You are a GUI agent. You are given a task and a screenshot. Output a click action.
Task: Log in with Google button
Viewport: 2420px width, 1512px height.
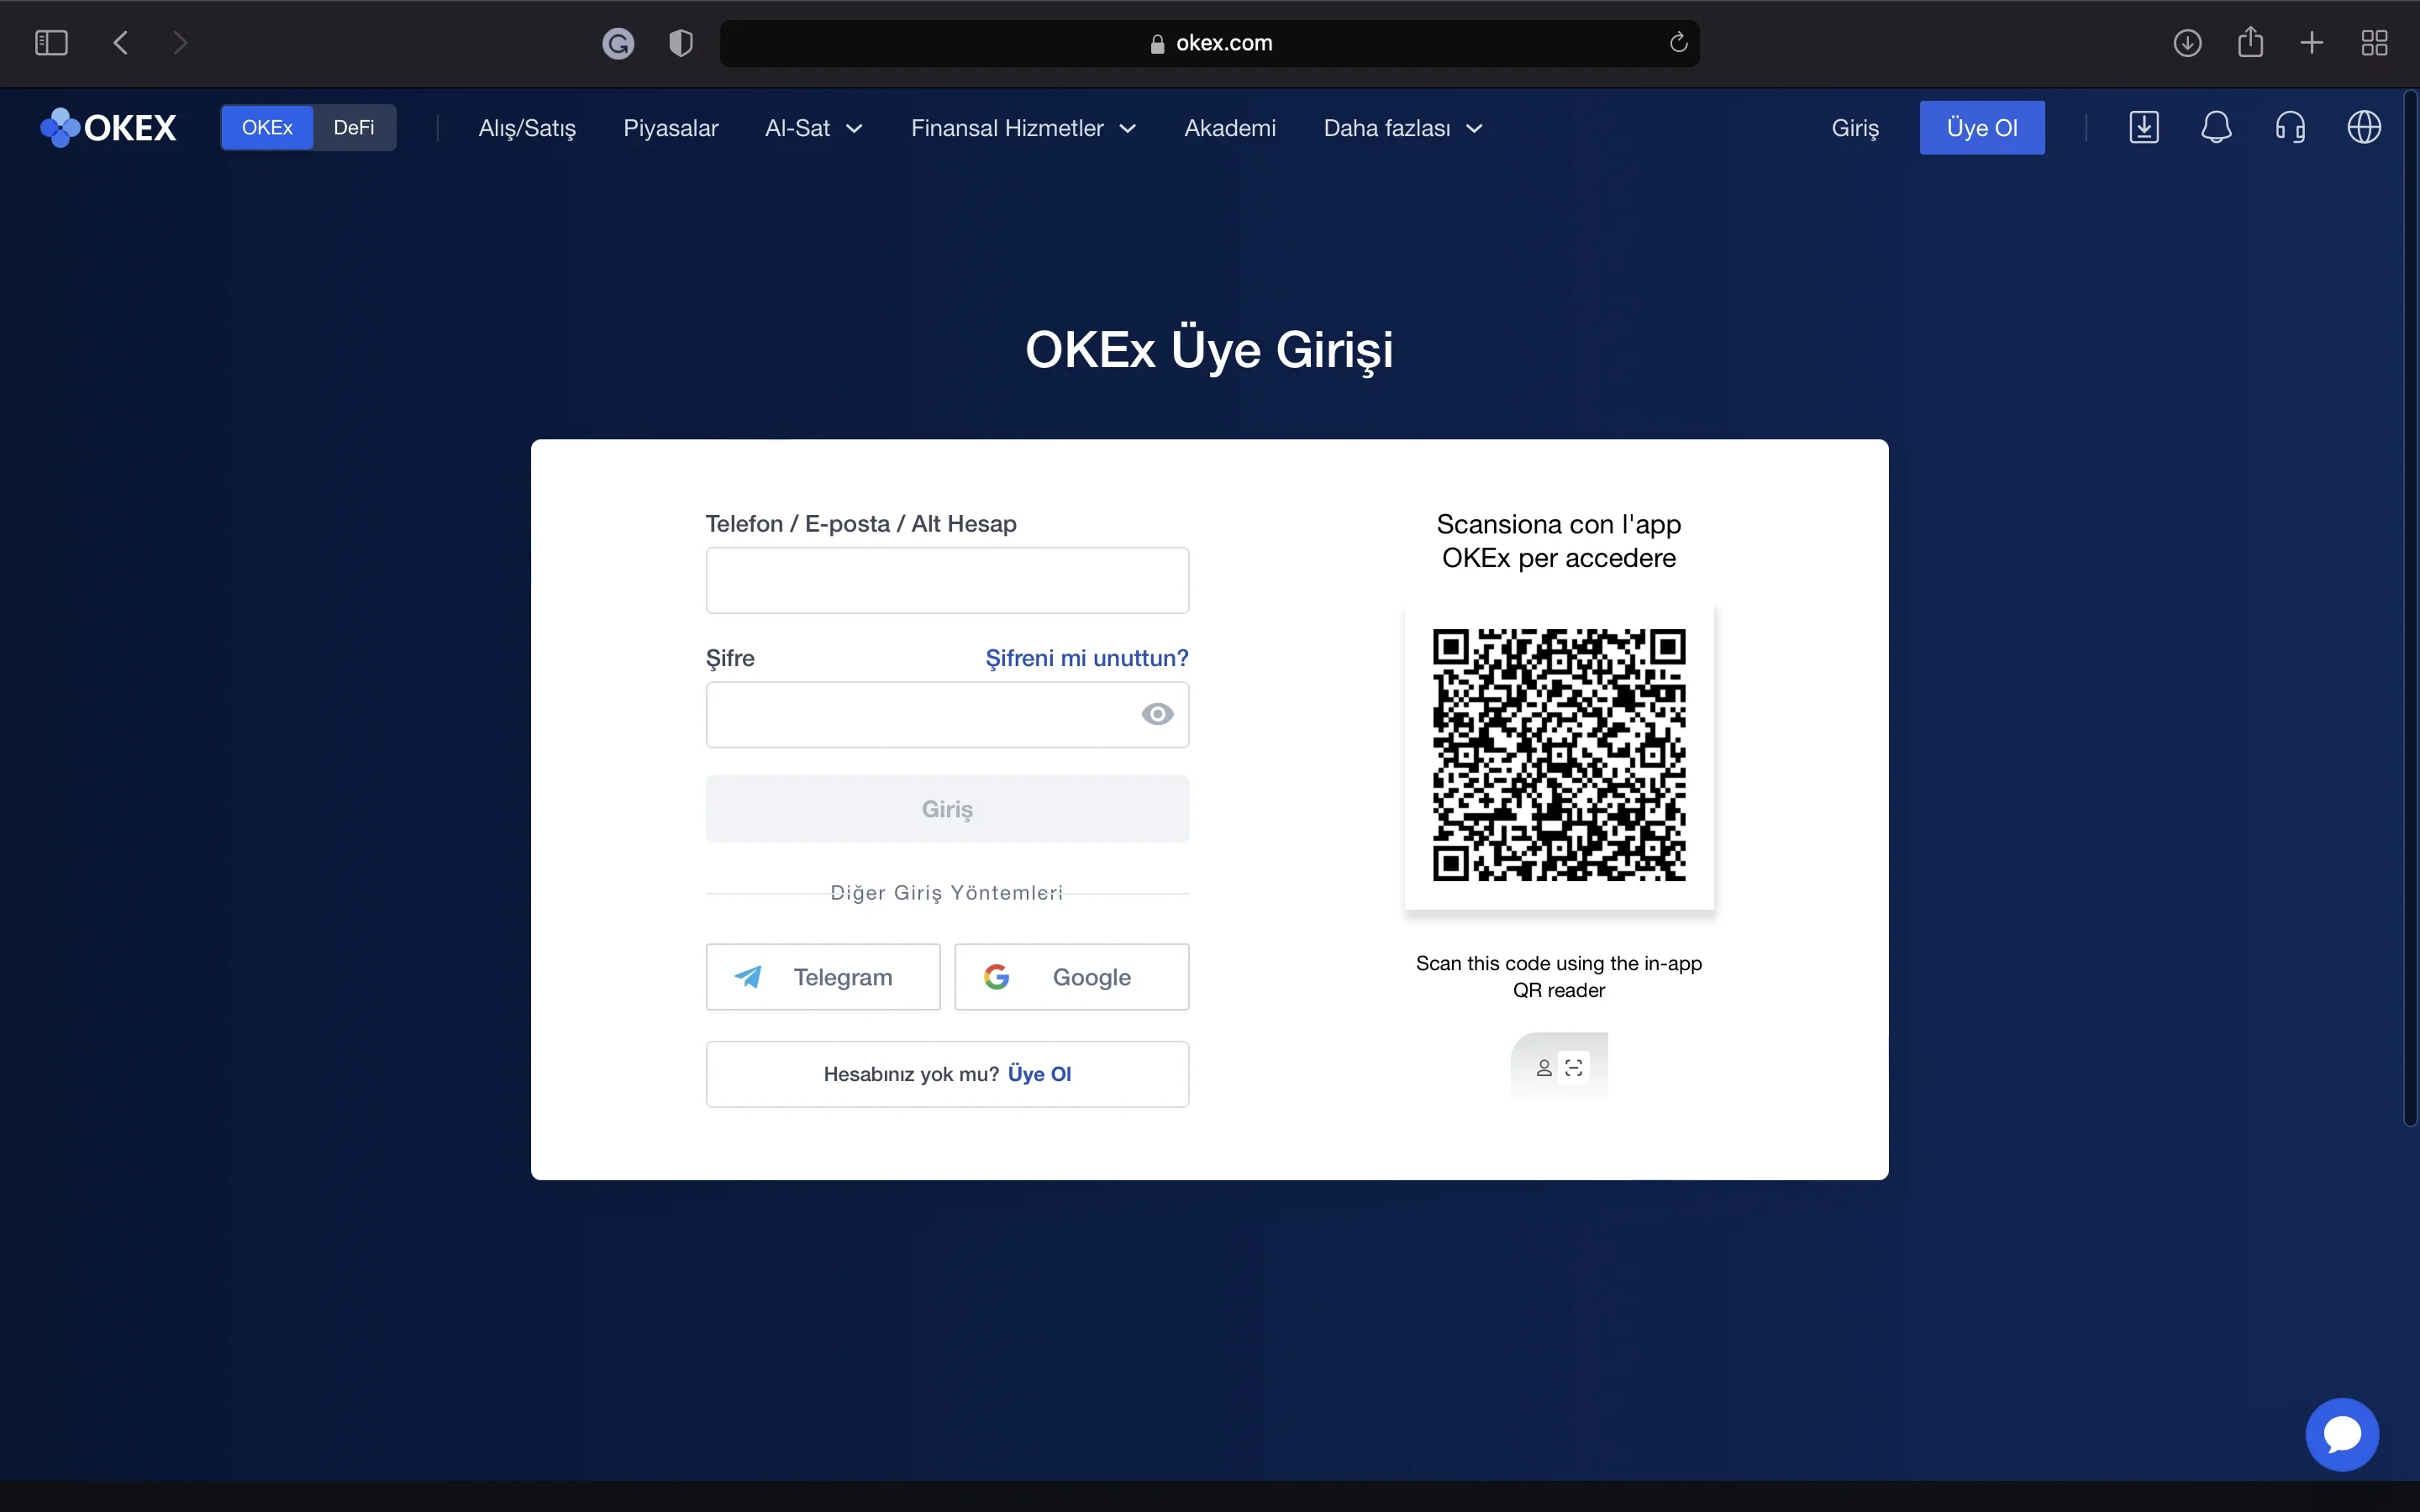click(1072, 977)
